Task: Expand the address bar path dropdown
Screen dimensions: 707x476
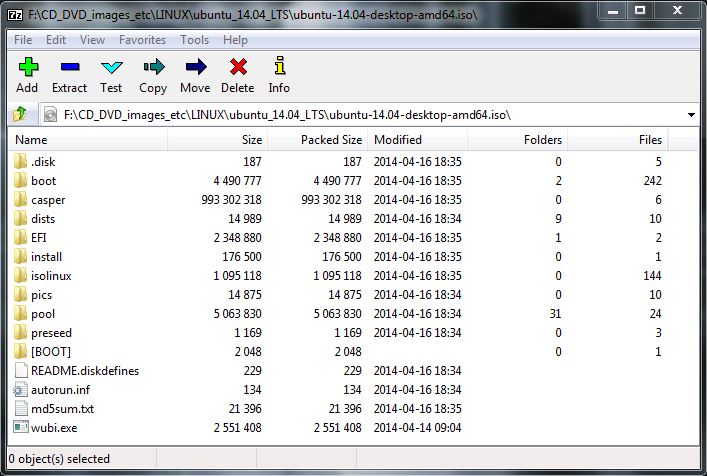Action: click(x=691, y=115)
